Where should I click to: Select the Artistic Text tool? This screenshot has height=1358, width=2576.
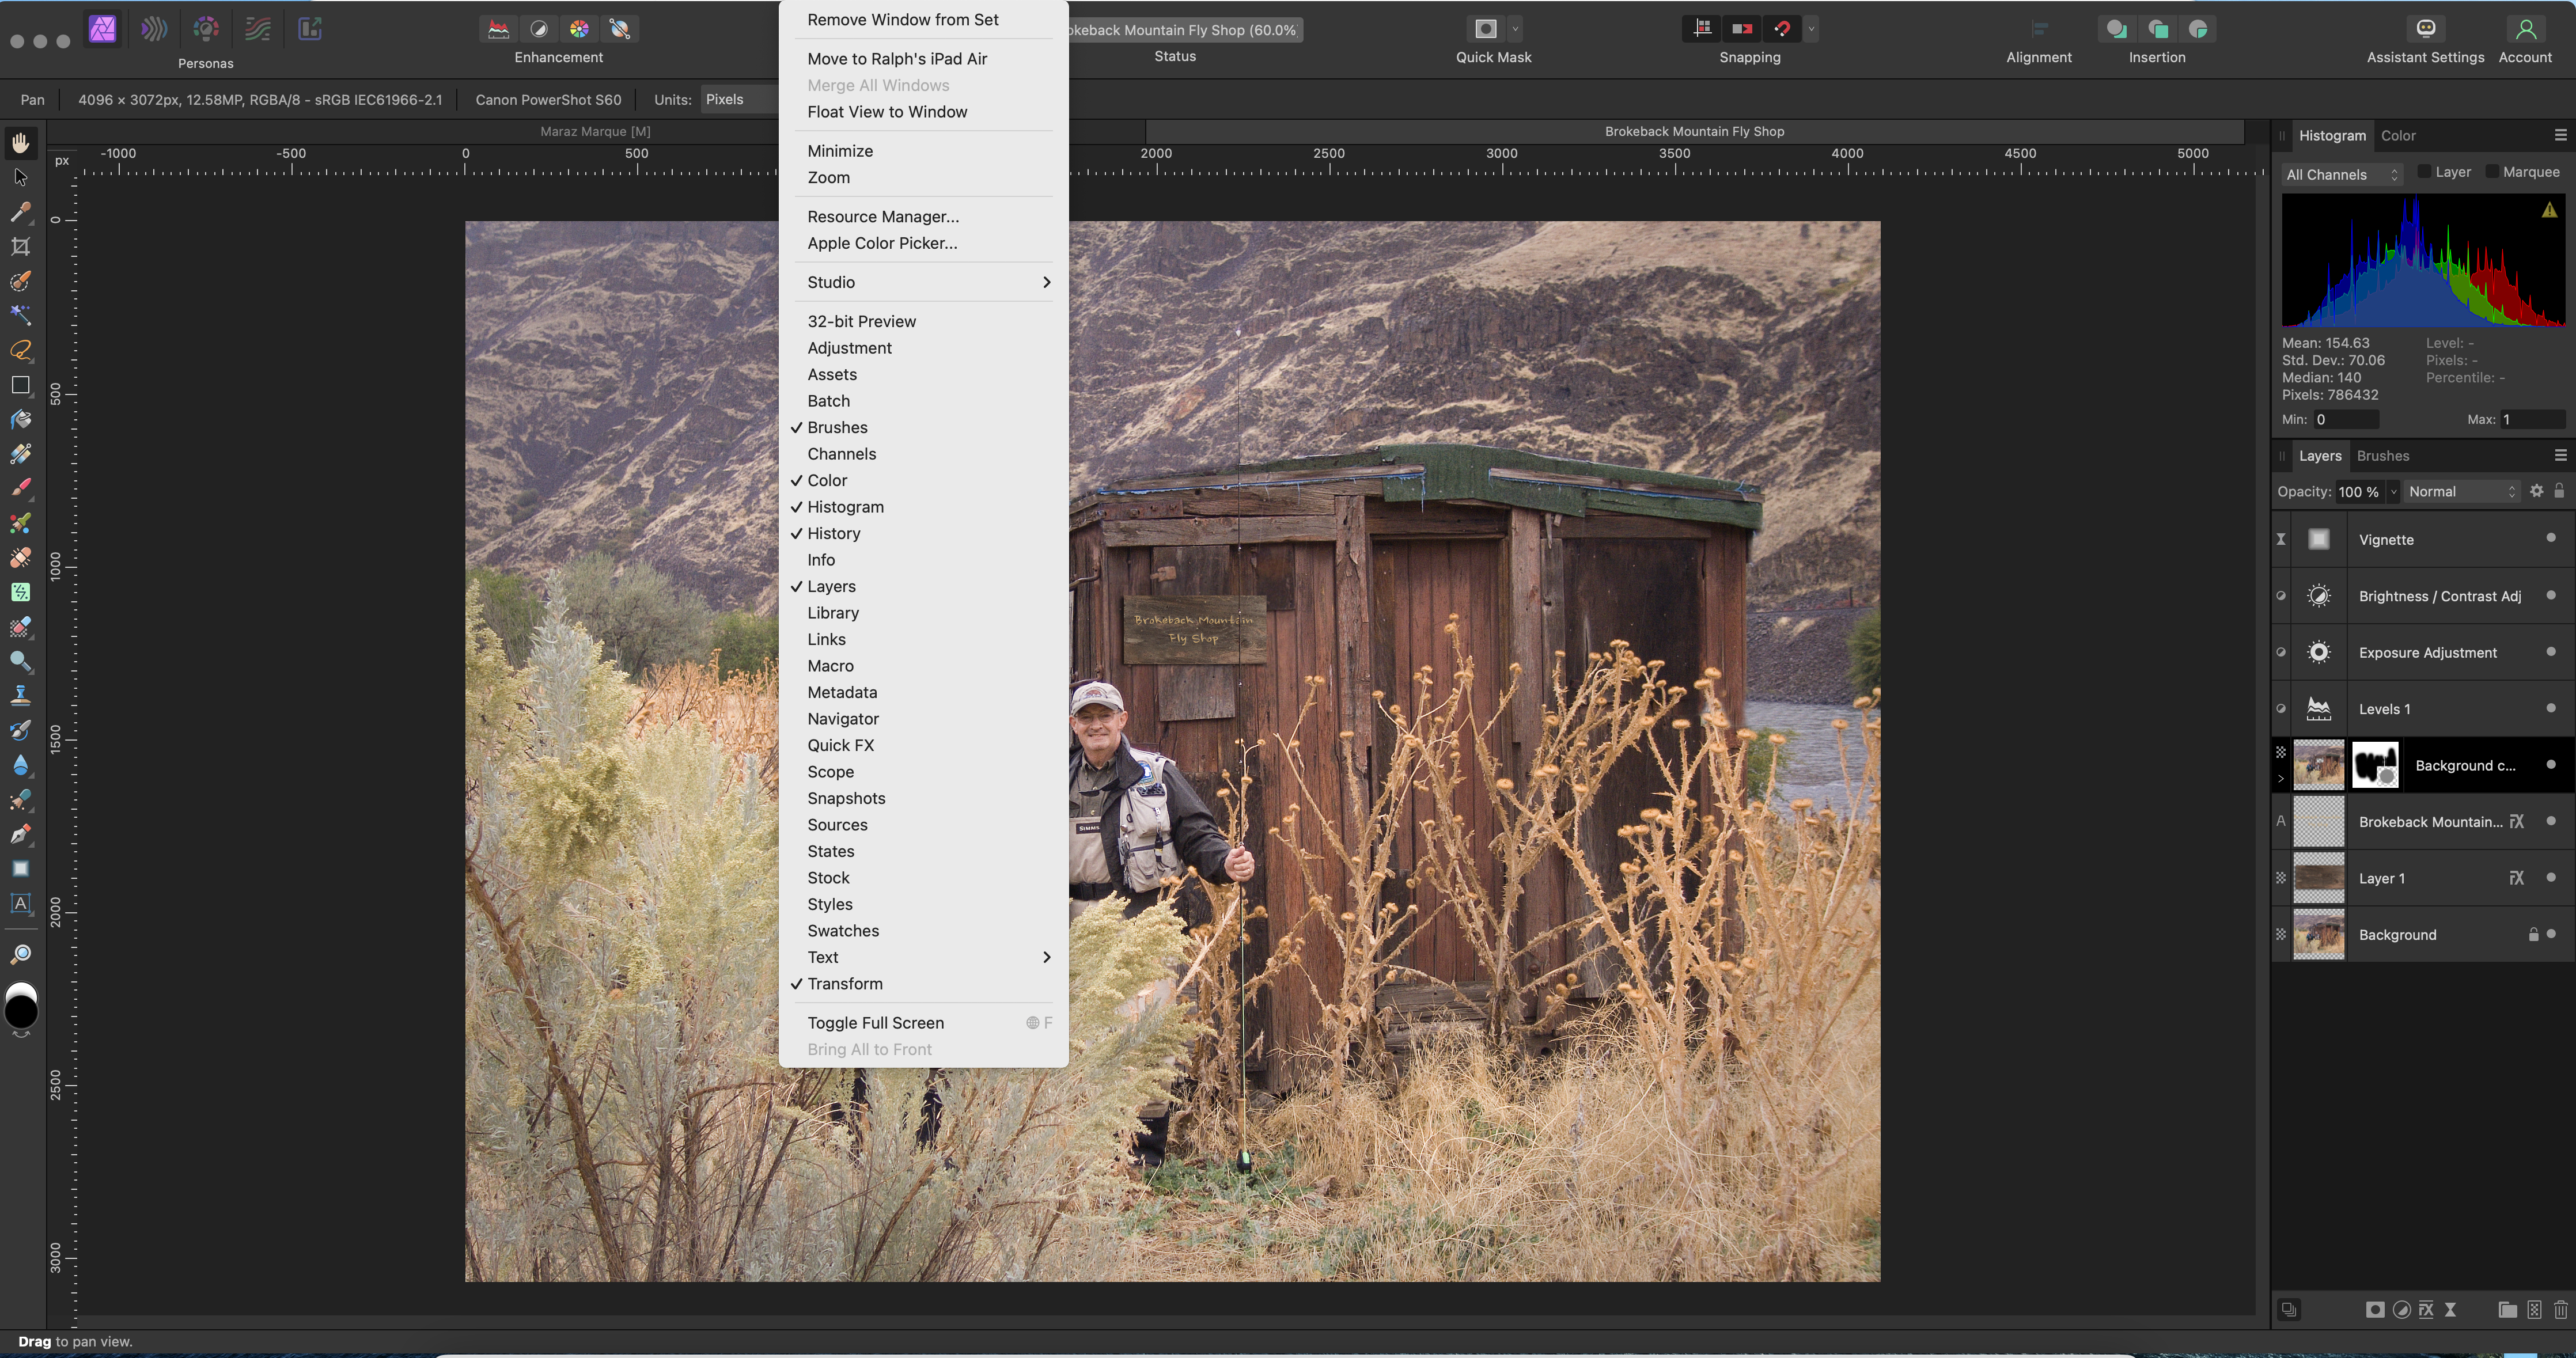click(20, 903)
